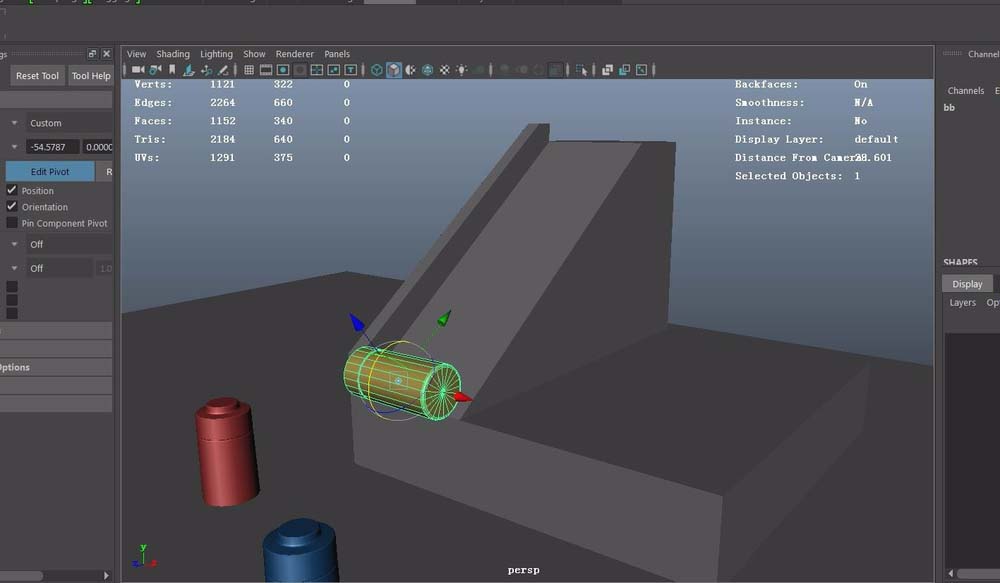The width and height of the screenshot is (1000, 583).
Task: Toggle Wireframe on Shaded icon
Action: 428,70
